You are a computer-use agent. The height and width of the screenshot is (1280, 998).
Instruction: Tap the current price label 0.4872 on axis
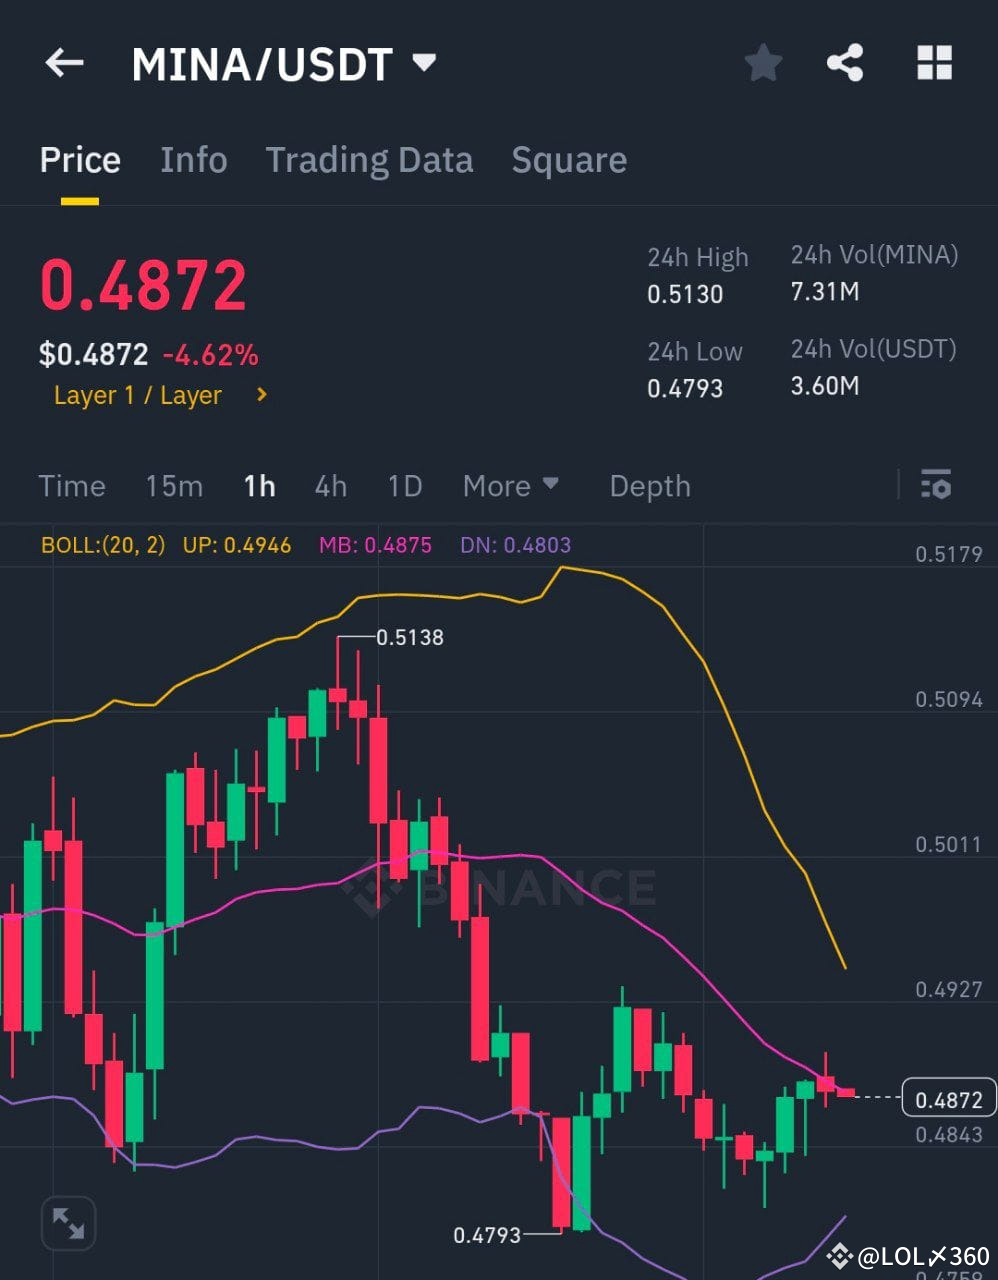tap(948, 1099)
